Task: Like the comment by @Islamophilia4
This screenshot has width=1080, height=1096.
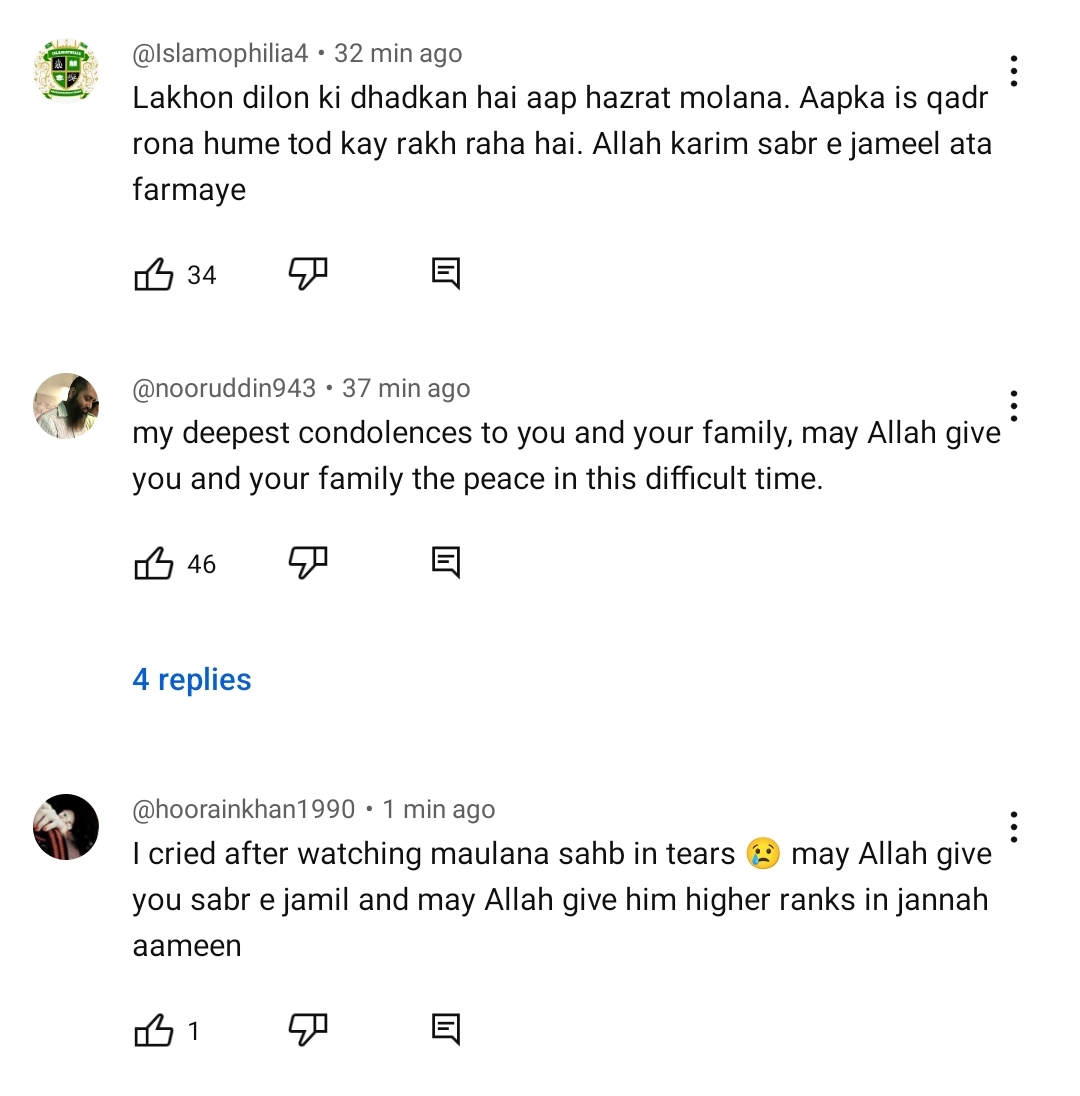Action: pos(154,274)
